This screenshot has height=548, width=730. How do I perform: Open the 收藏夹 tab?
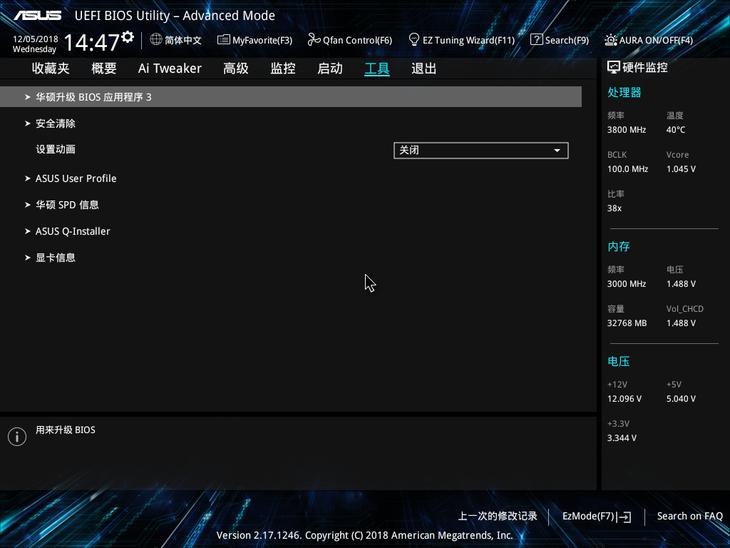pyautogui.click(x=51, y=68)
